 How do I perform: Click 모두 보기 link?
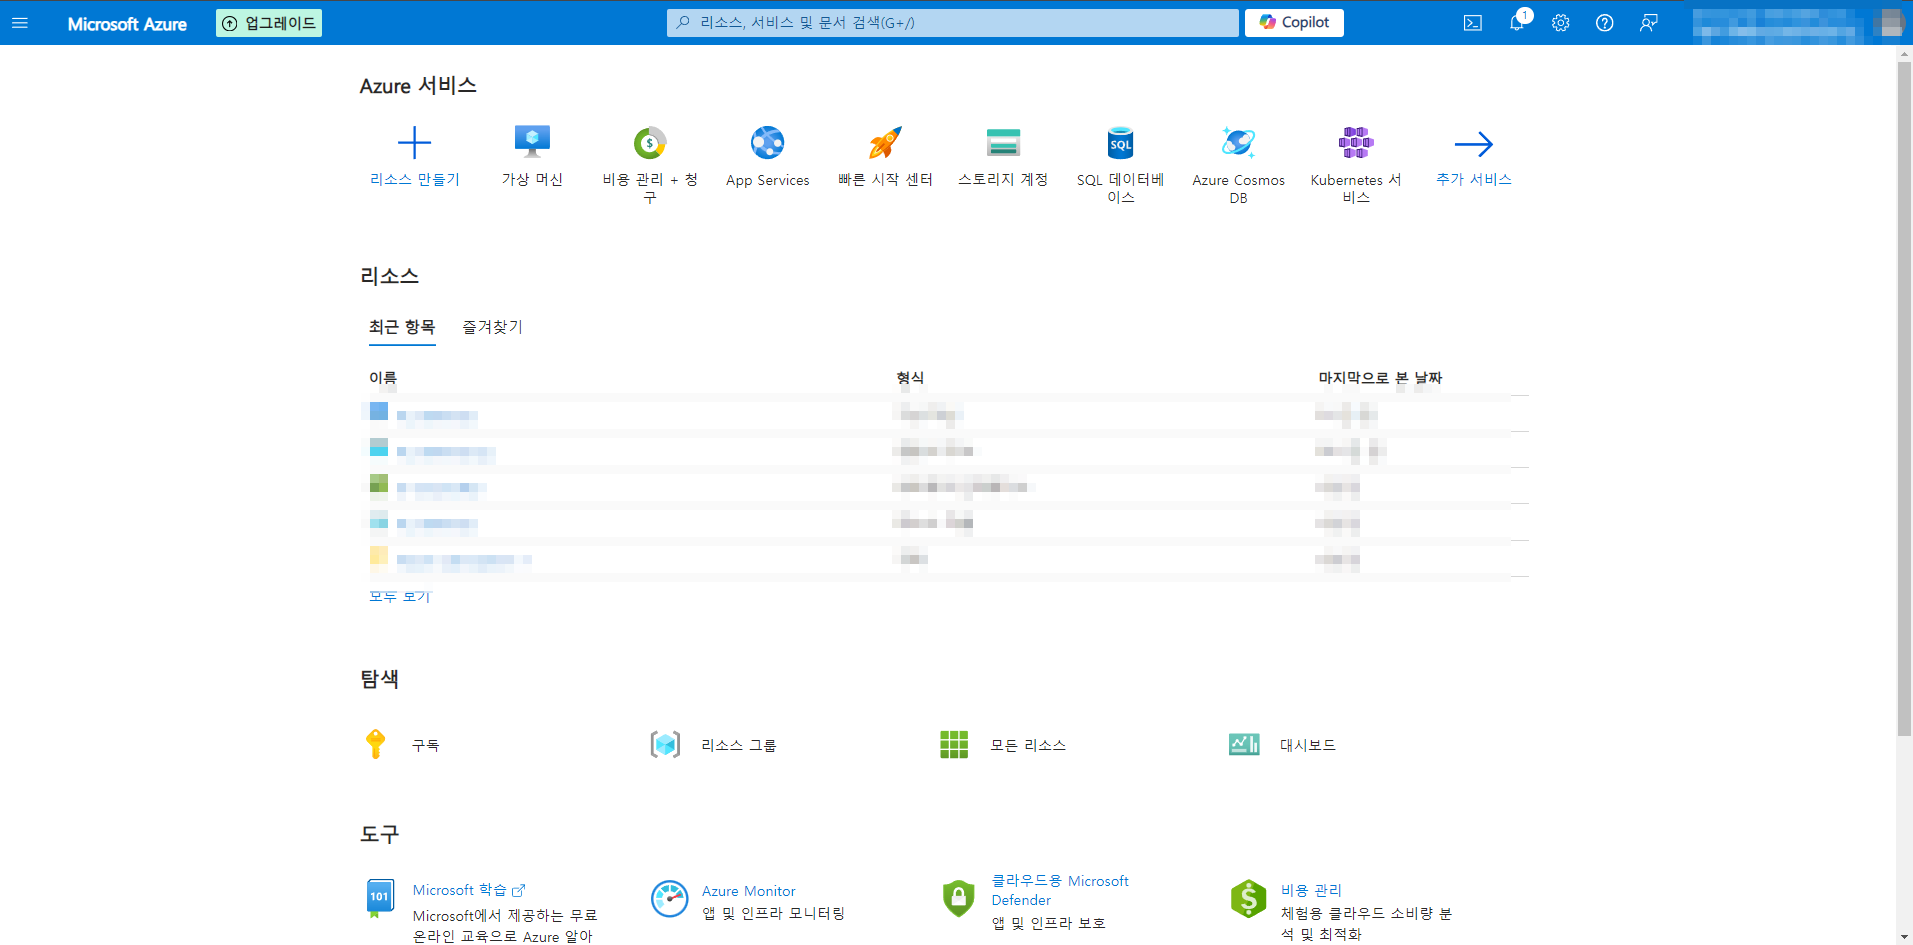(x=400, y=596)
